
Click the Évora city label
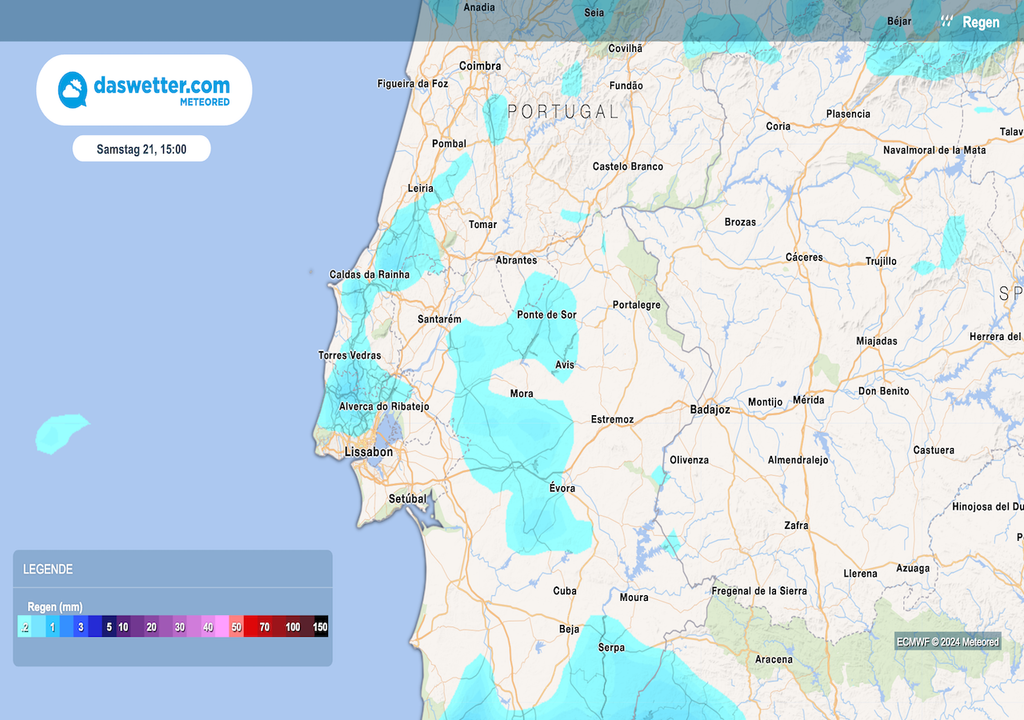tap(562, 488)
